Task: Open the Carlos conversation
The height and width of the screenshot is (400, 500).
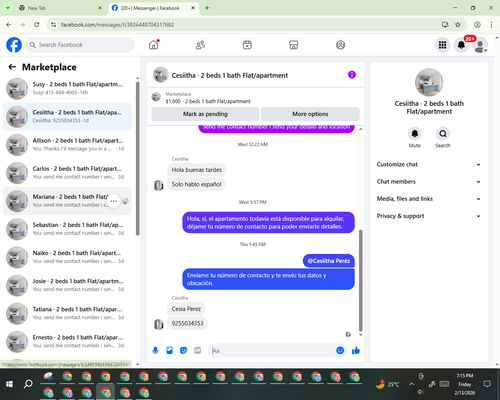Action: click(67, 173)
